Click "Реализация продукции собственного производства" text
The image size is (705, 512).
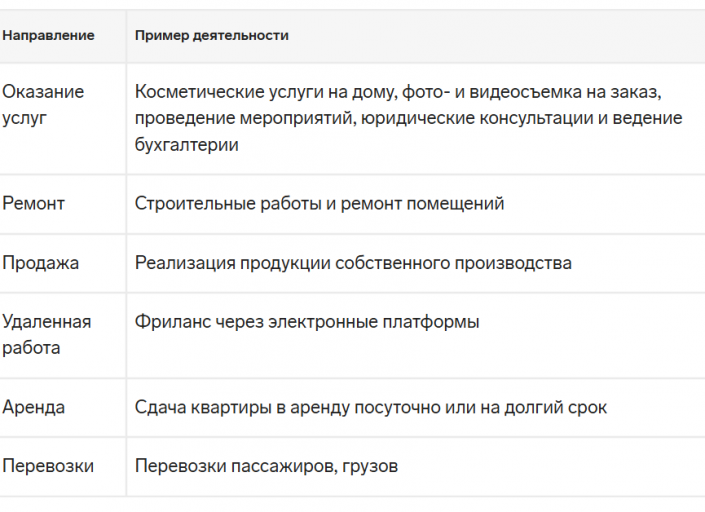coord(353,263)
